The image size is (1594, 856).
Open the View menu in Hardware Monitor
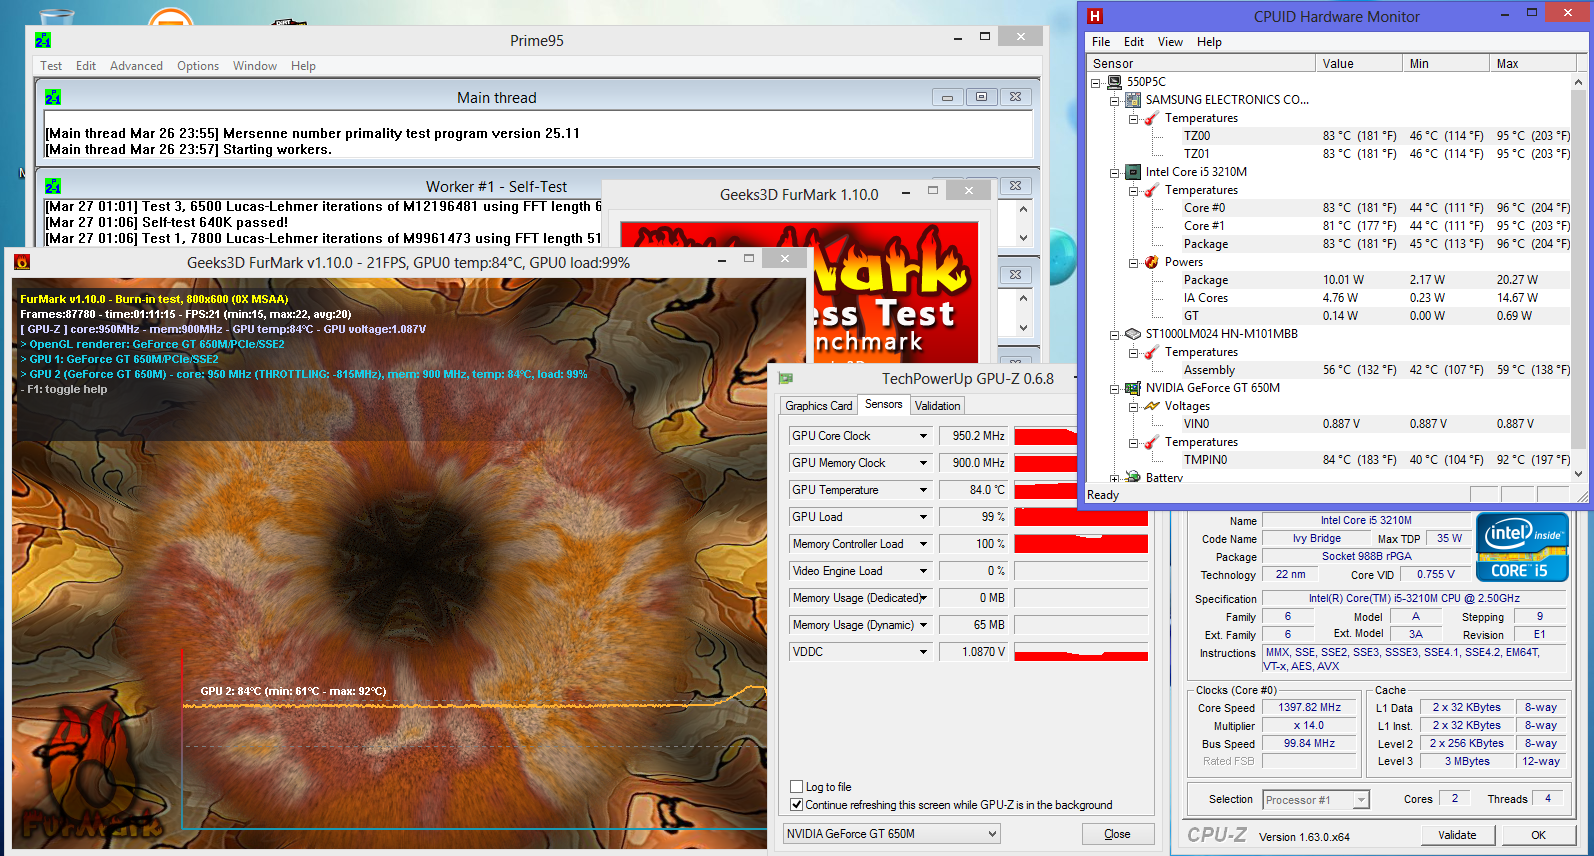(1170, 42)
